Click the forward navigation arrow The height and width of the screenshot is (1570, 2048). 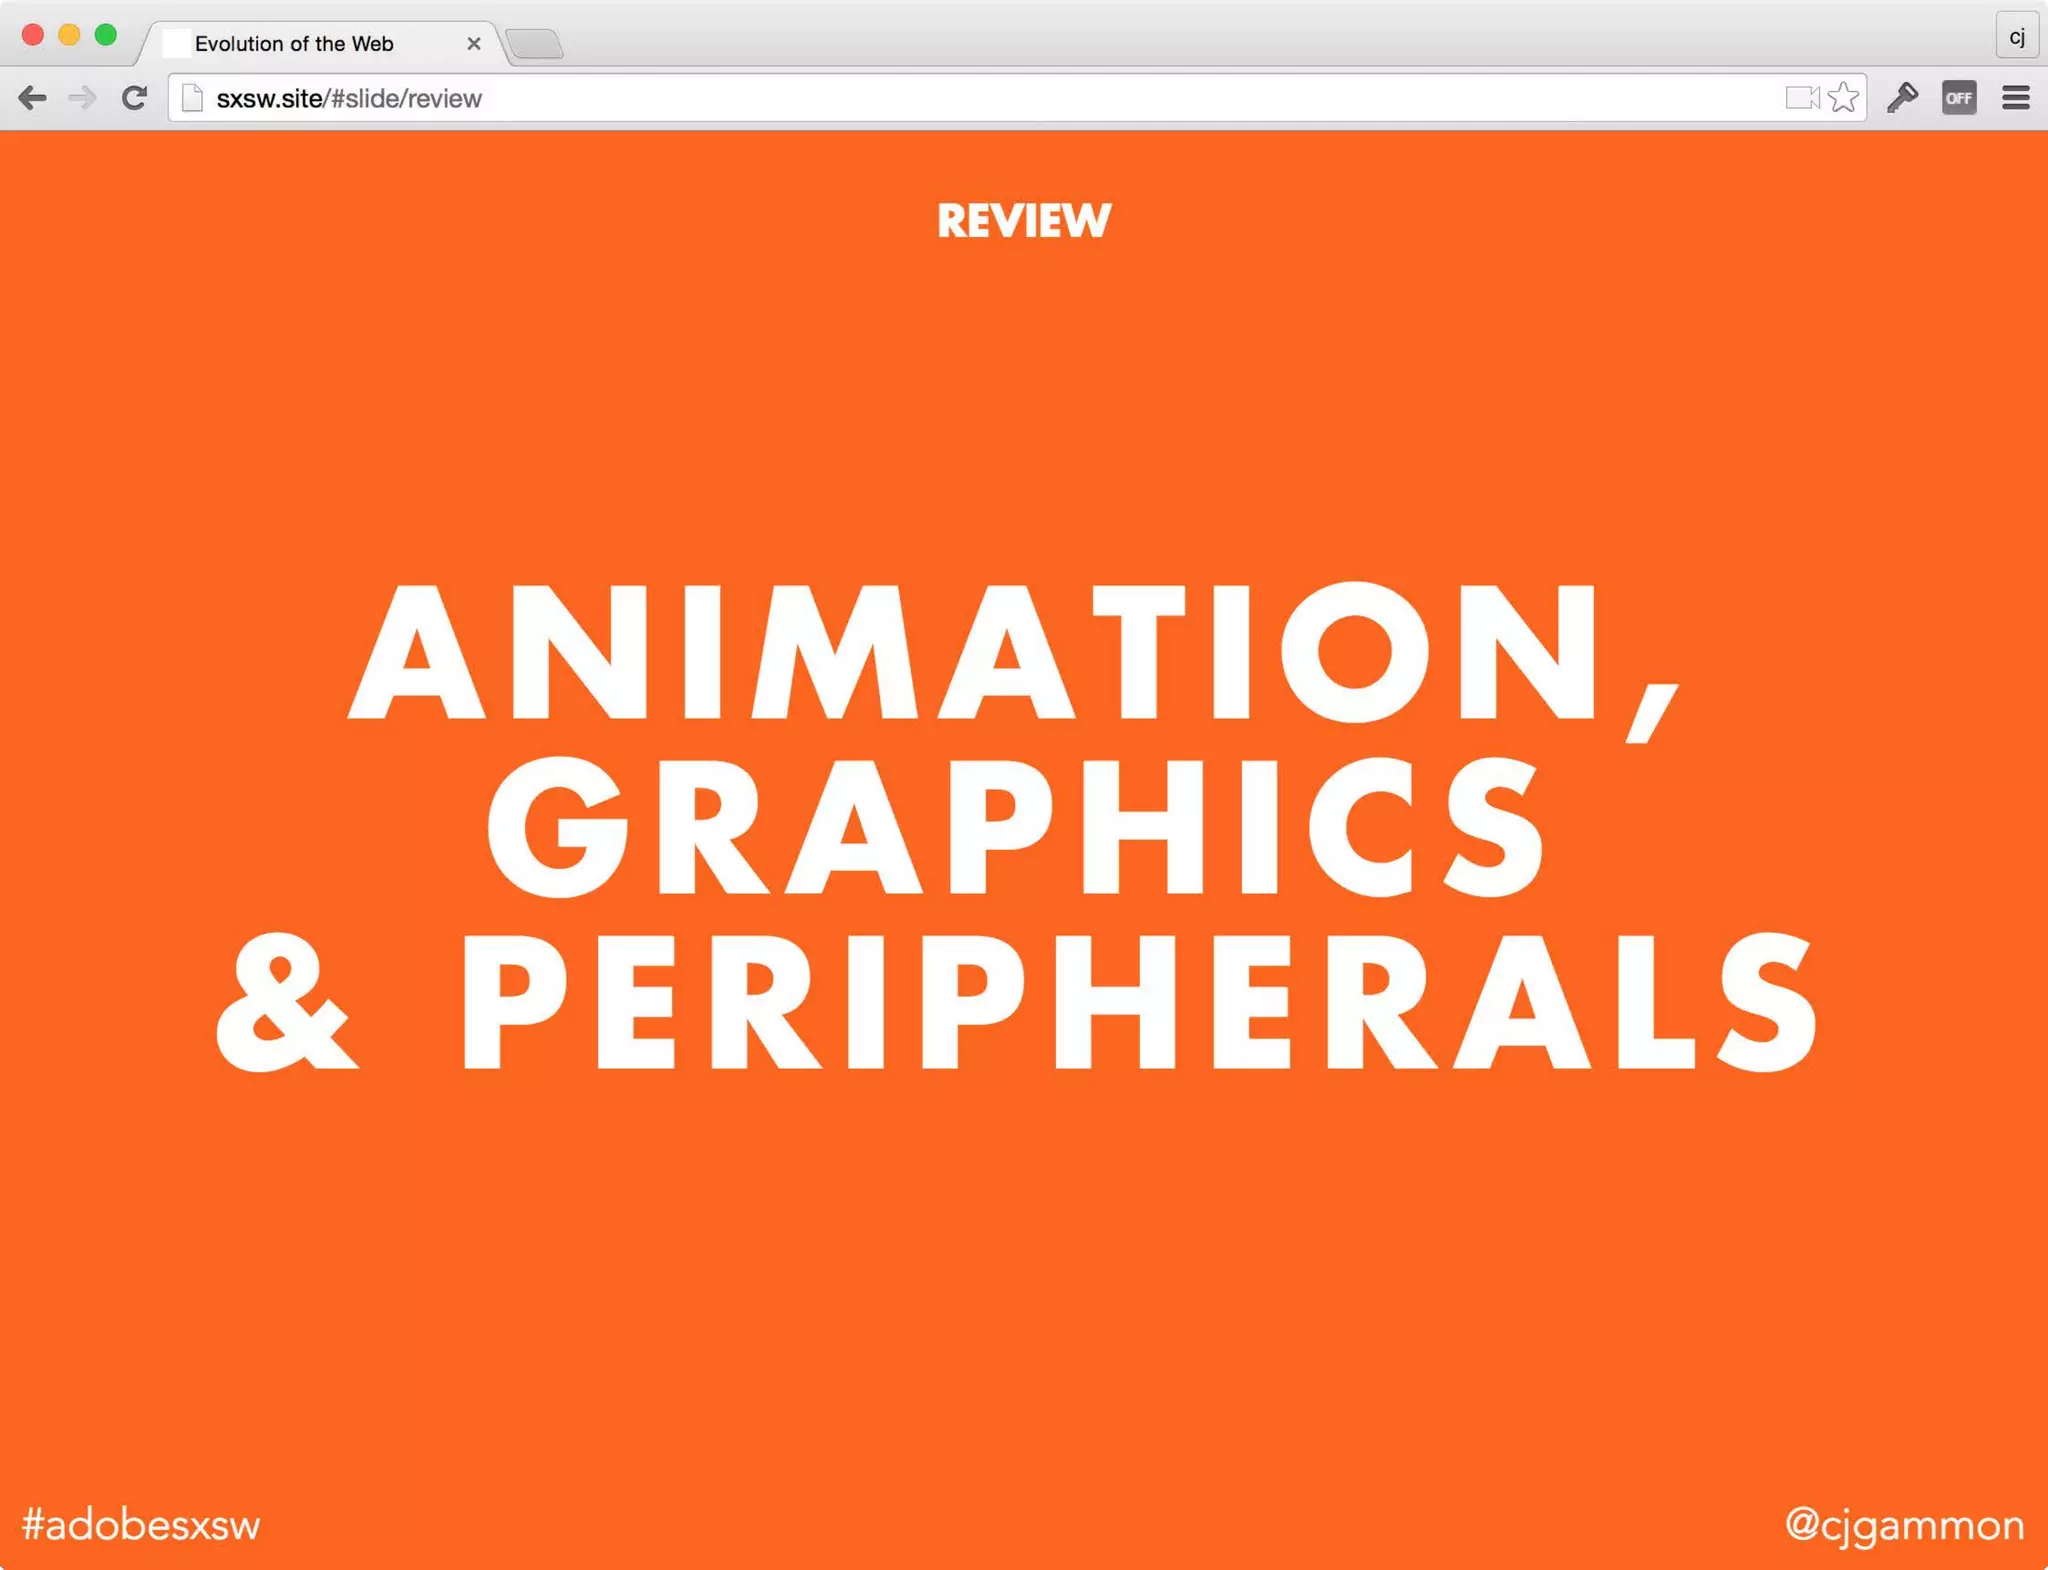(82, 98)
